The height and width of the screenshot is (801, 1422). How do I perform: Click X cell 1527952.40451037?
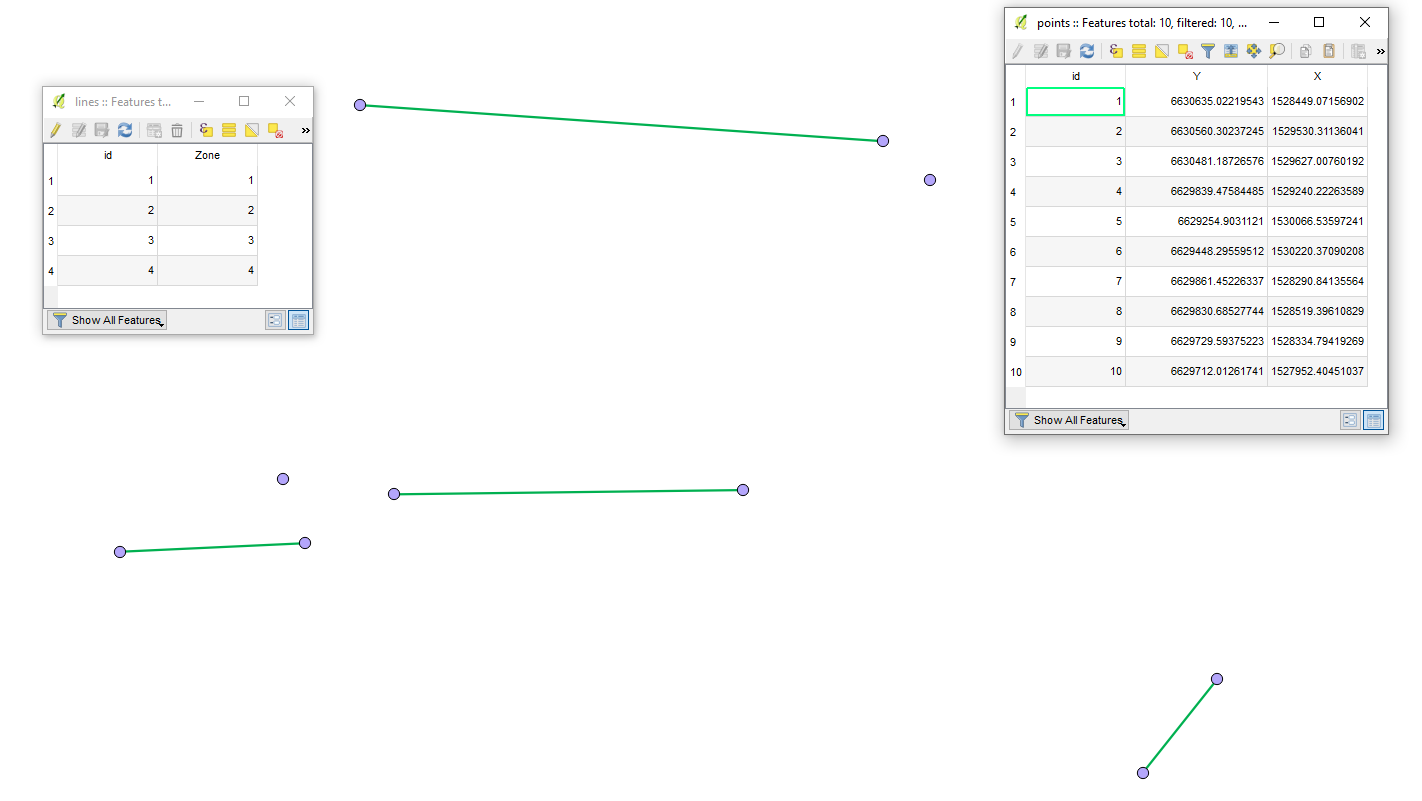pos(1318,372)
